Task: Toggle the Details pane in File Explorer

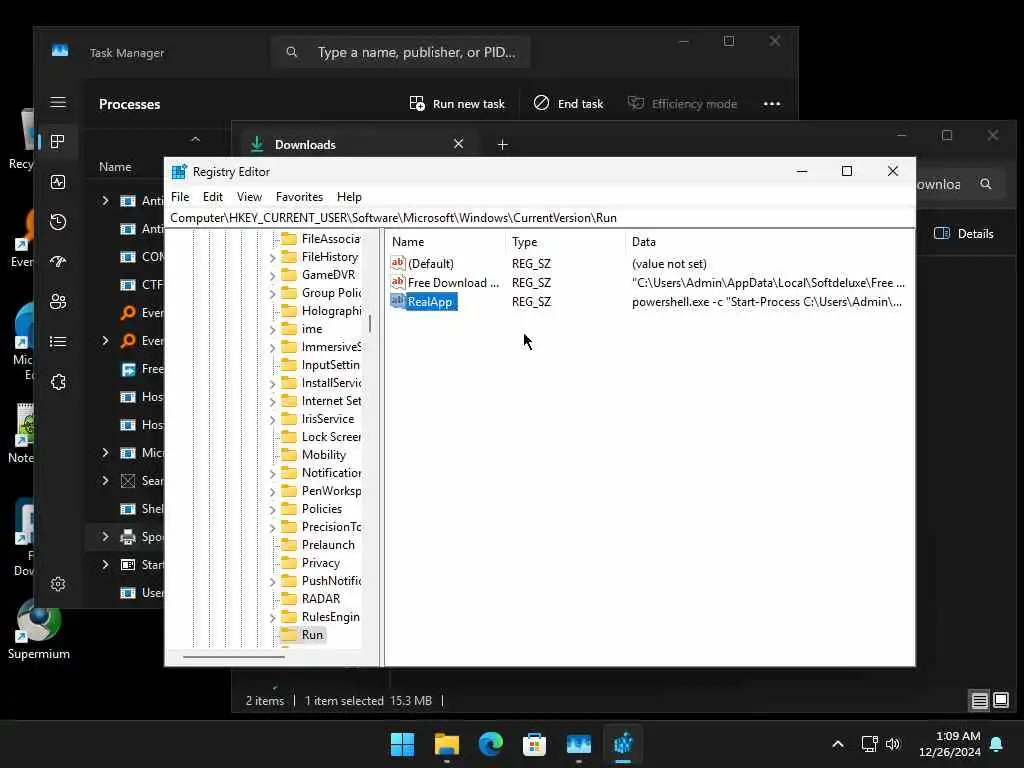Action: point(964,234)
